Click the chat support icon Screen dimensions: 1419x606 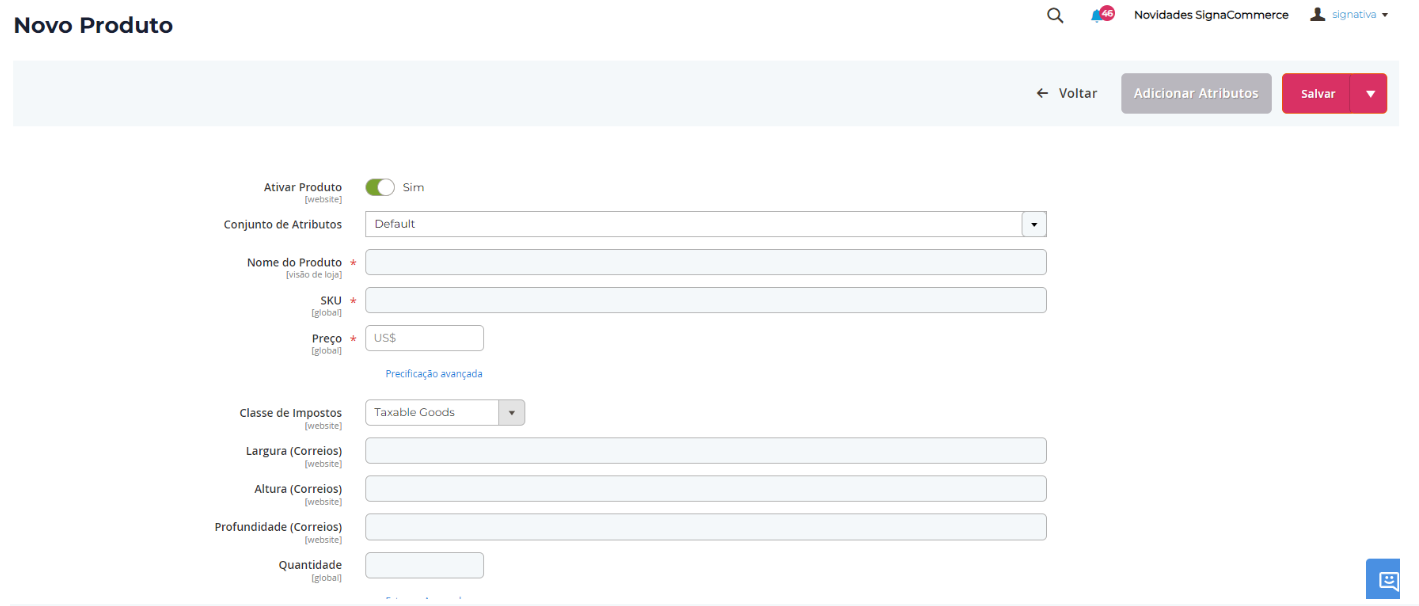(1389, 580)
